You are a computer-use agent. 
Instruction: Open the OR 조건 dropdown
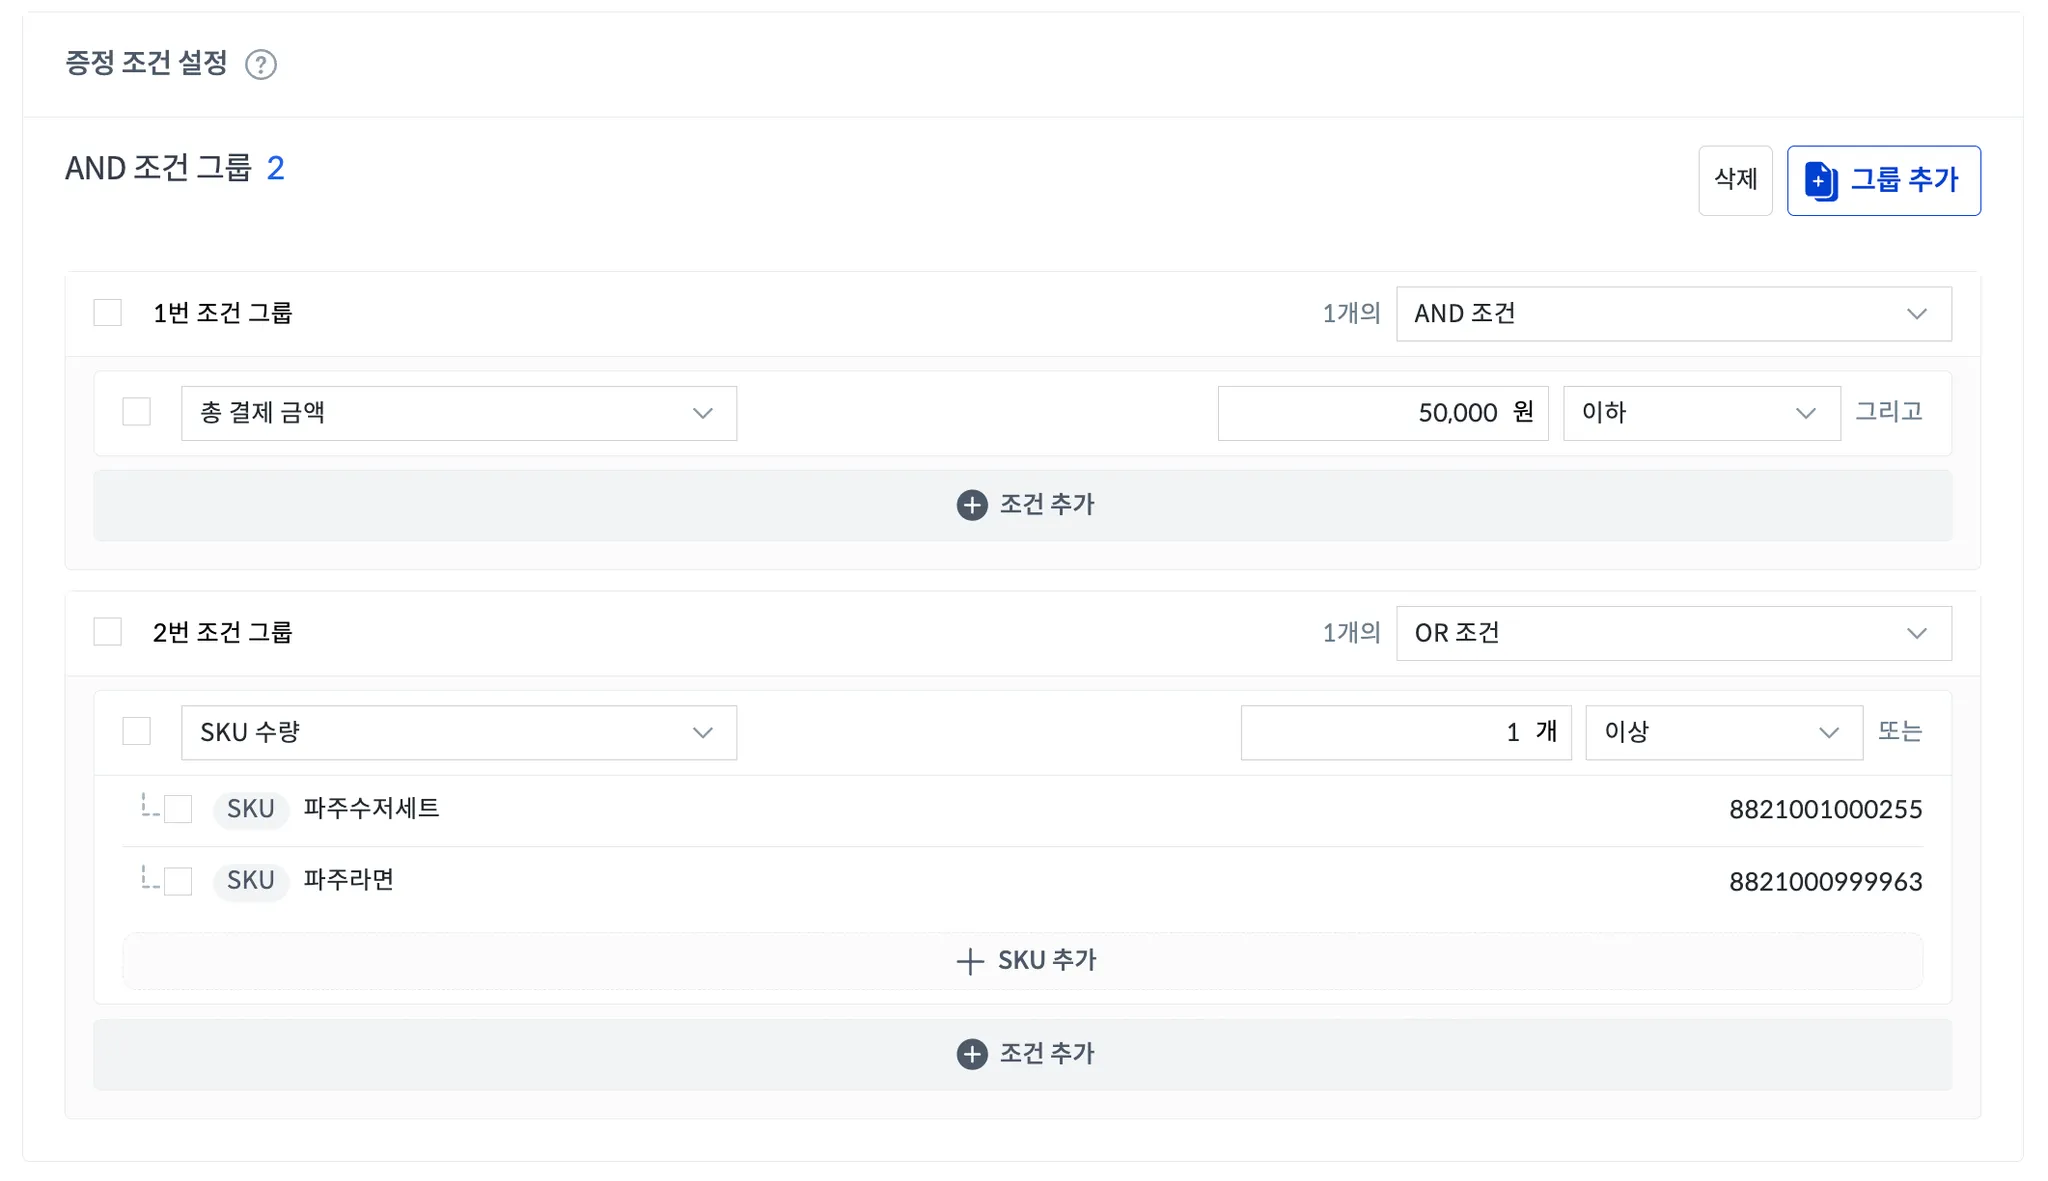click(x=1673, y=633)
